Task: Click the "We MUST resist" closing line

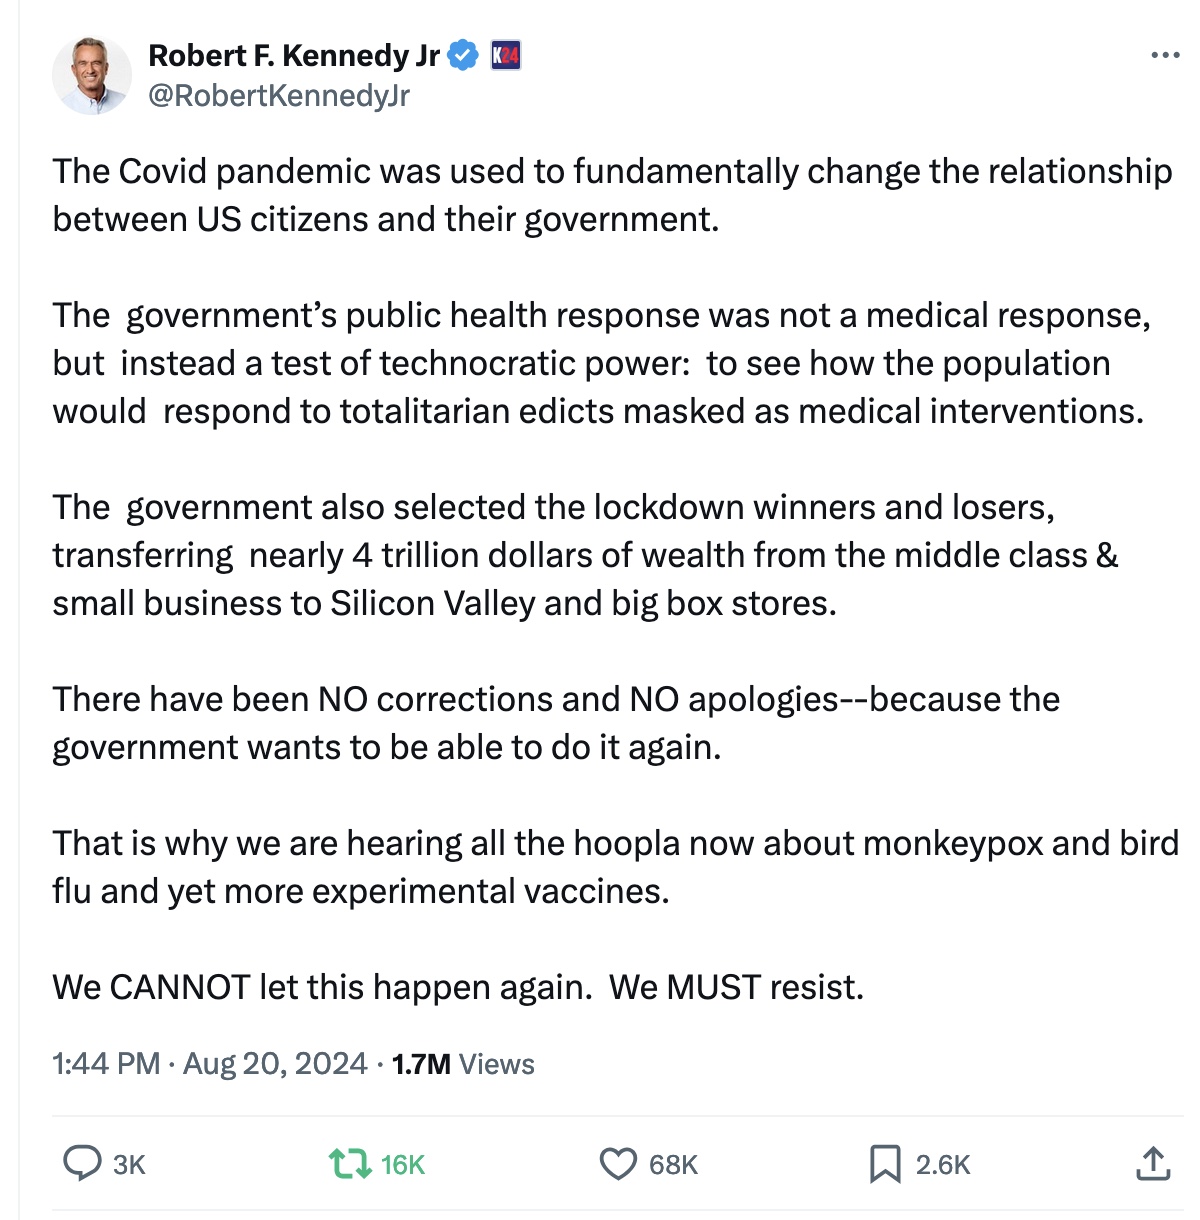Action: tap(737, 987)
